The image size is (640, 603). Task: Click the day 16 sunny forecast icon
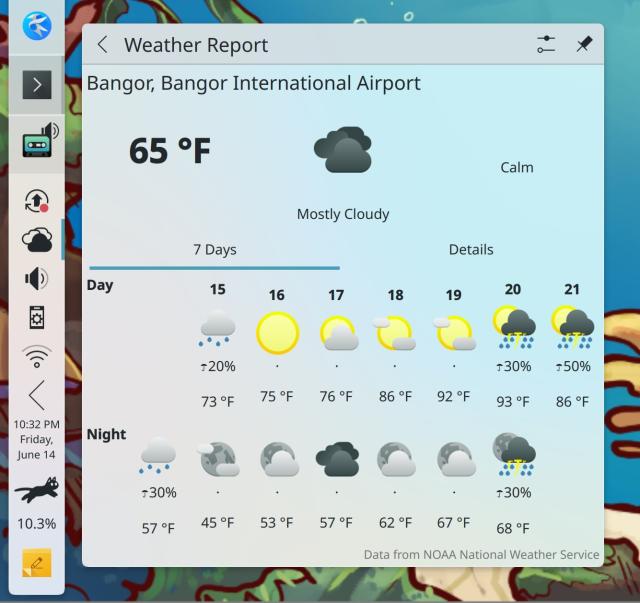(277, 332)
